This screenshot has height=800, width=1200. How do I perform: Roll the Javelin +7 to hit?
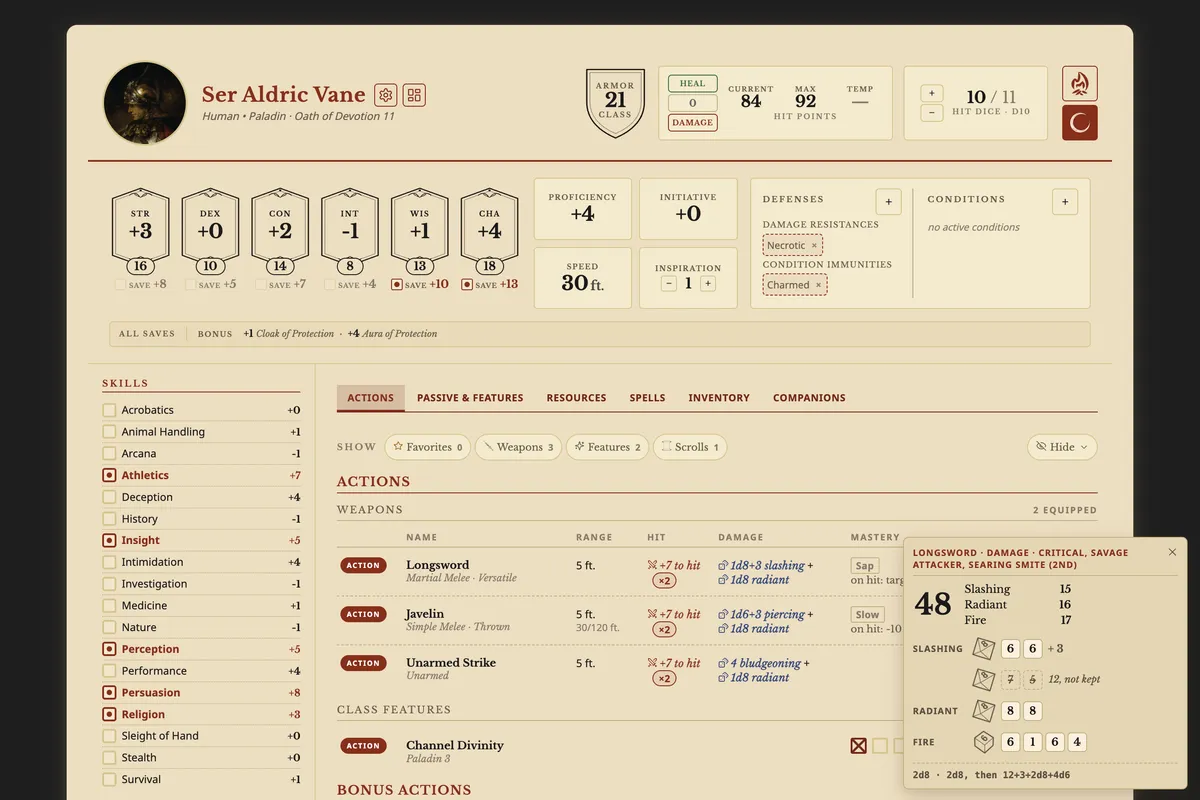pyautogui.click(x=674, y=614)
